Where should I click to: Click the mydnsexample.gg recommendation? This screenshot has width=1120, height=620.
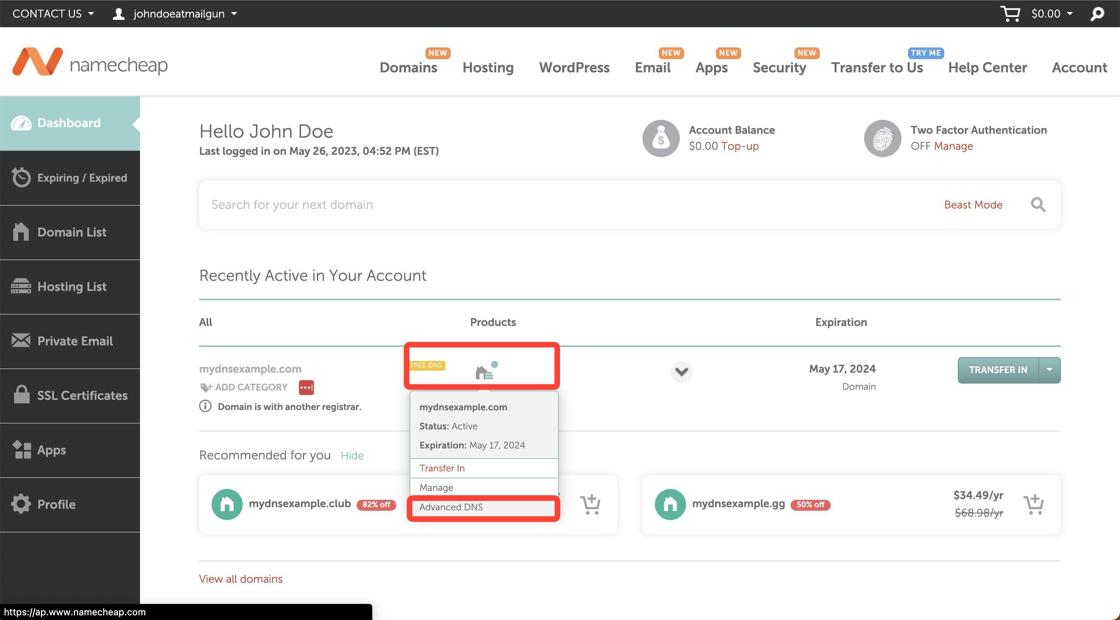pos(739,504)
